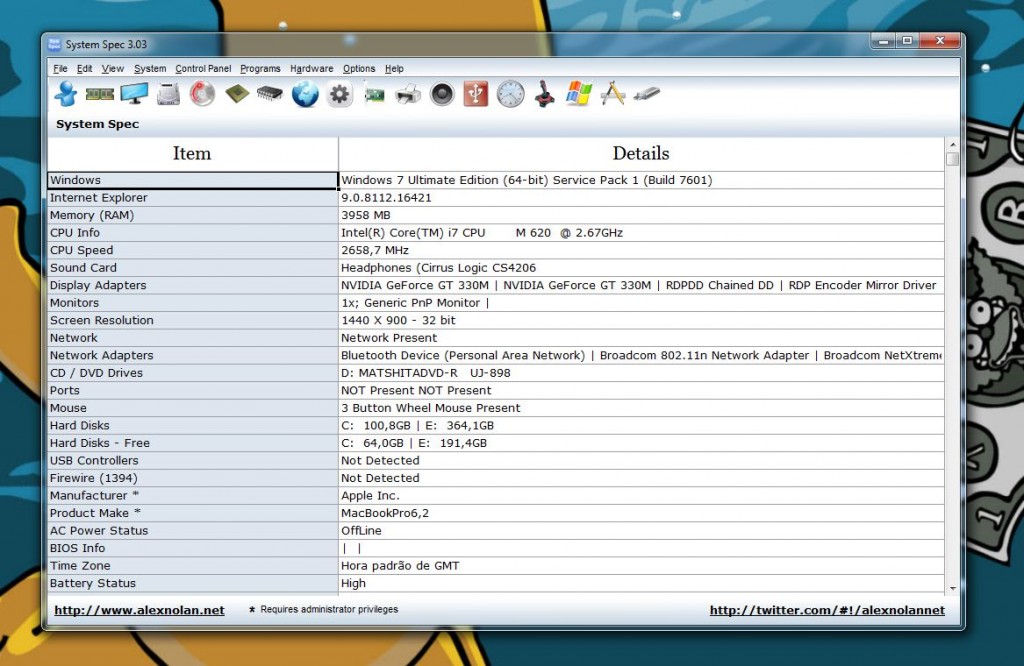Select the AC Power Status item cell

(192, 531)
